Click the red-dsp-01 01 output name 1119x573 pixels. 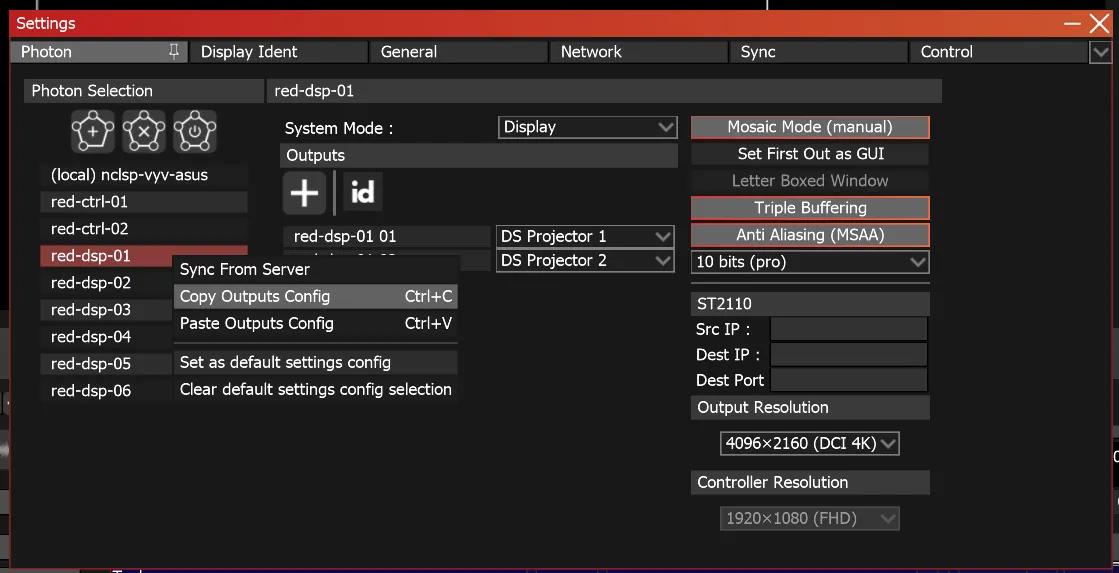tap(387, 236)
